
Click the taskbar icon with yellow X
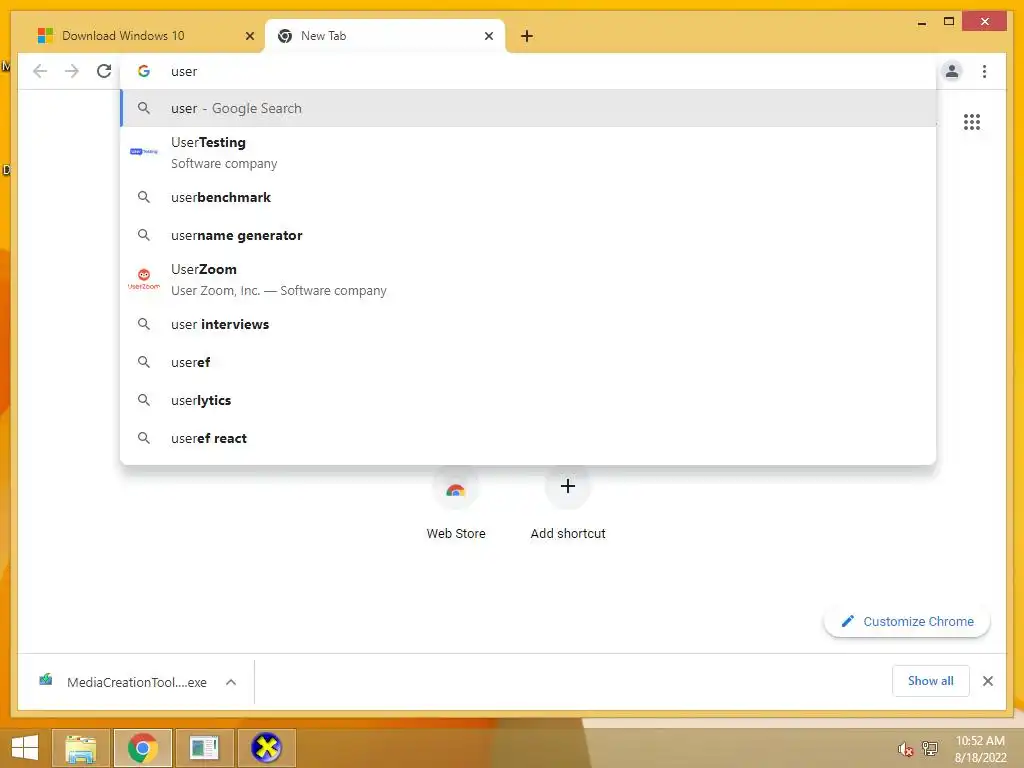click(266, 748)
